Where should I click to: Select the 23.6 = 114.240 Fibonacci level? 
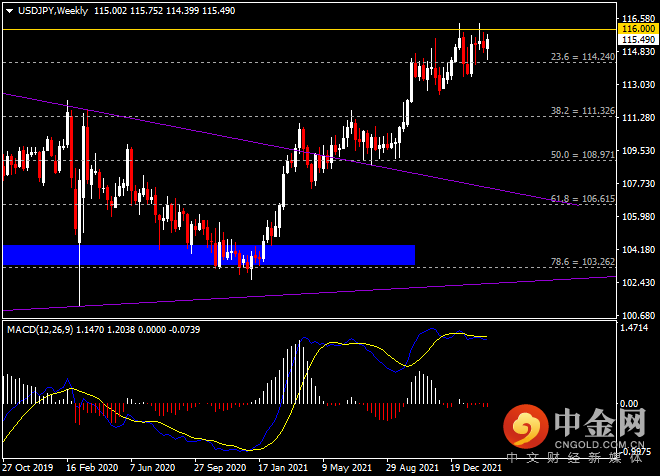coord(583,57)
